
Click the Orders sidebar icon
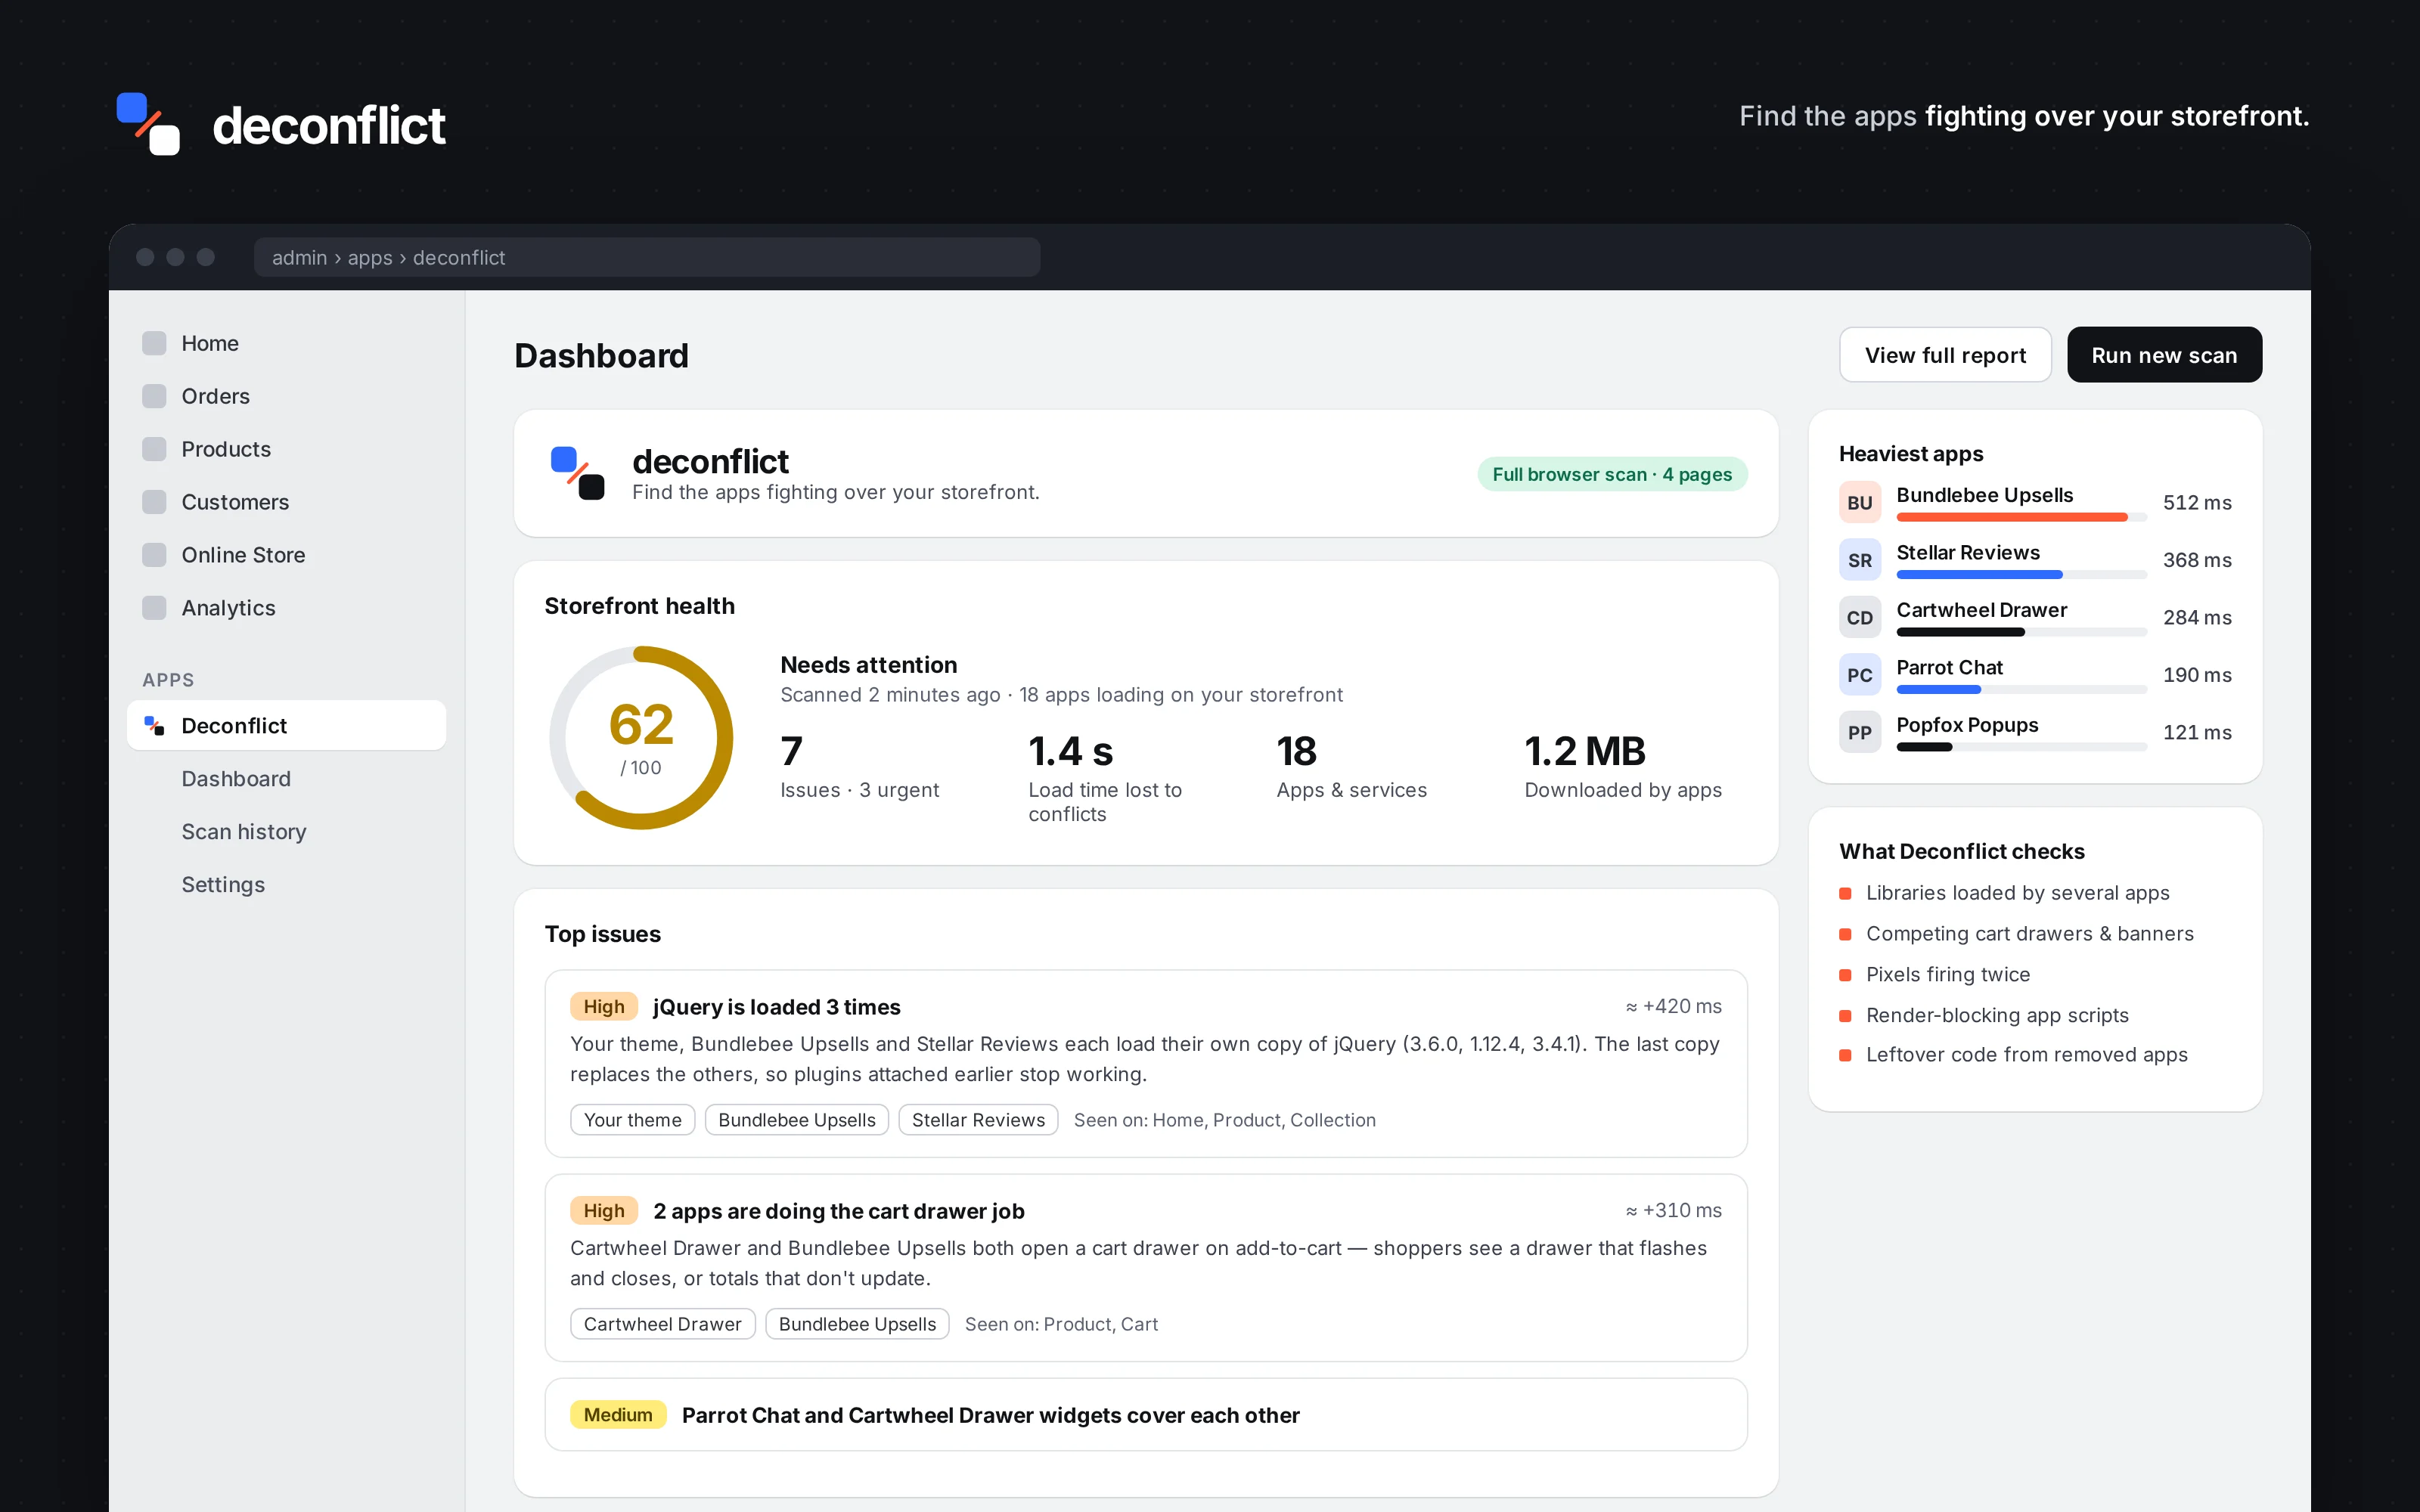(x=154, y=396)
